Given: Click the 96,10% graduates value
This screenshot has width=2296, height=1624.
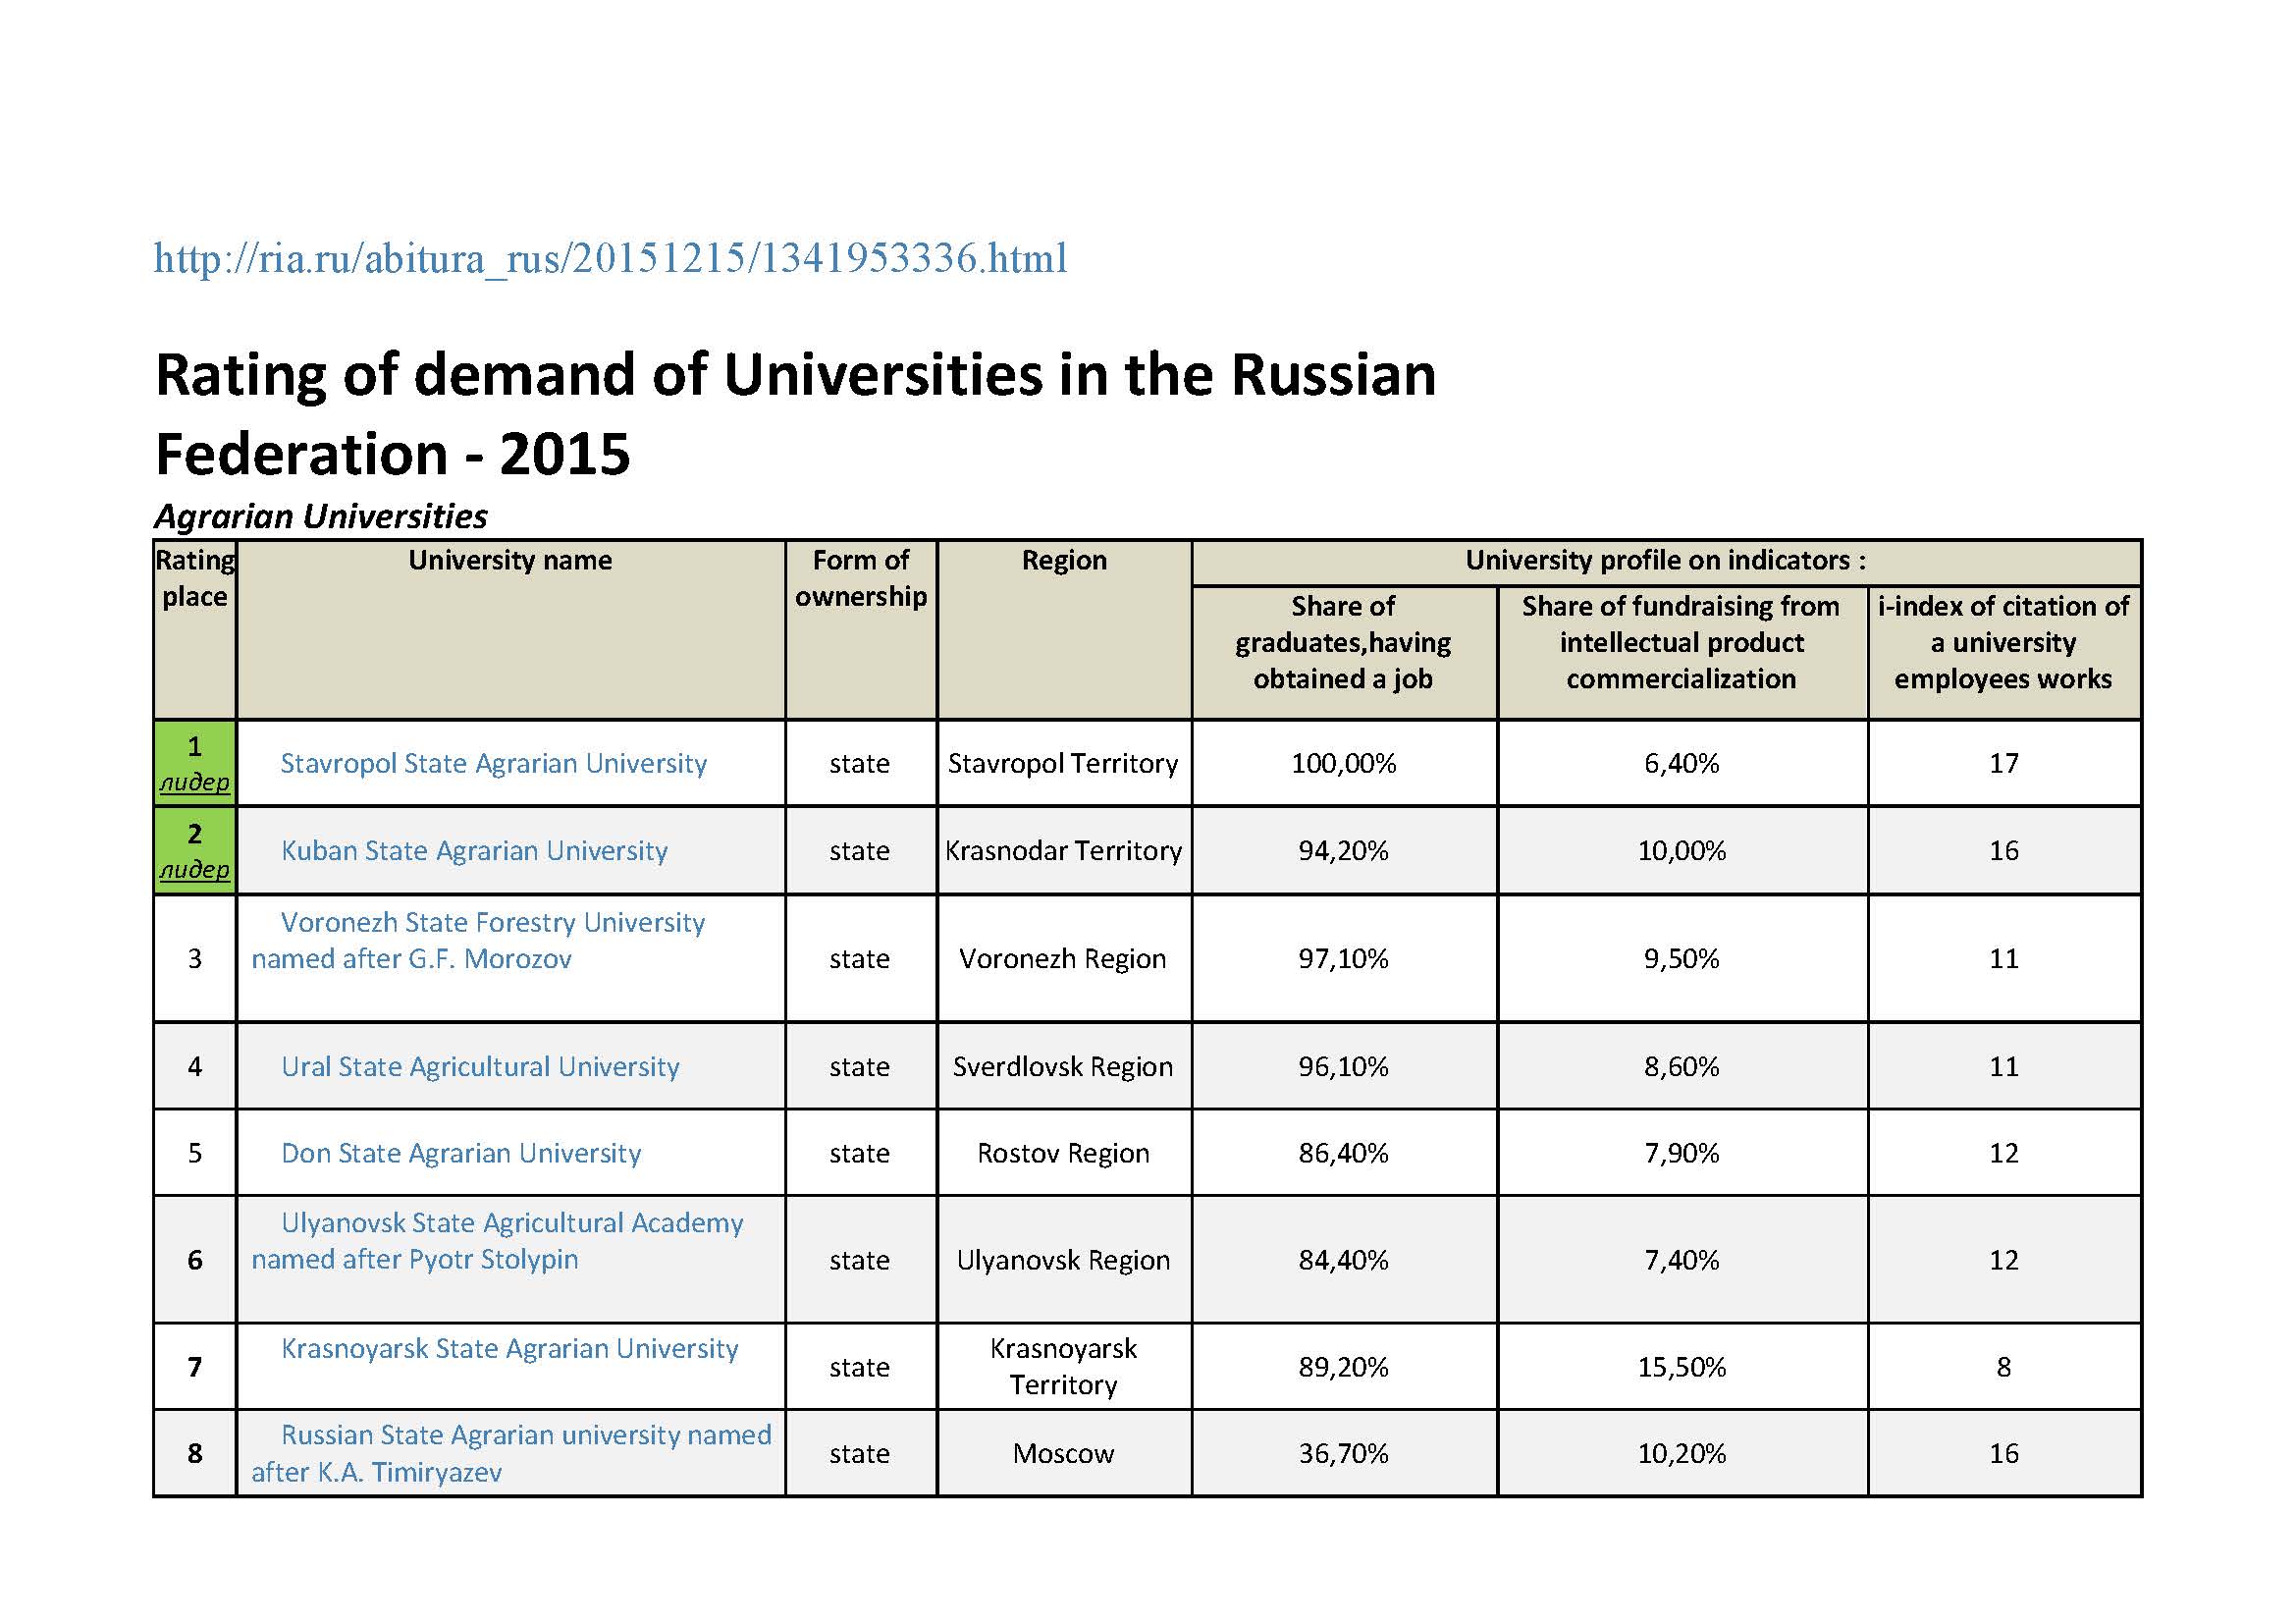Looking at the screenshot, I should pos(1343,1066).
